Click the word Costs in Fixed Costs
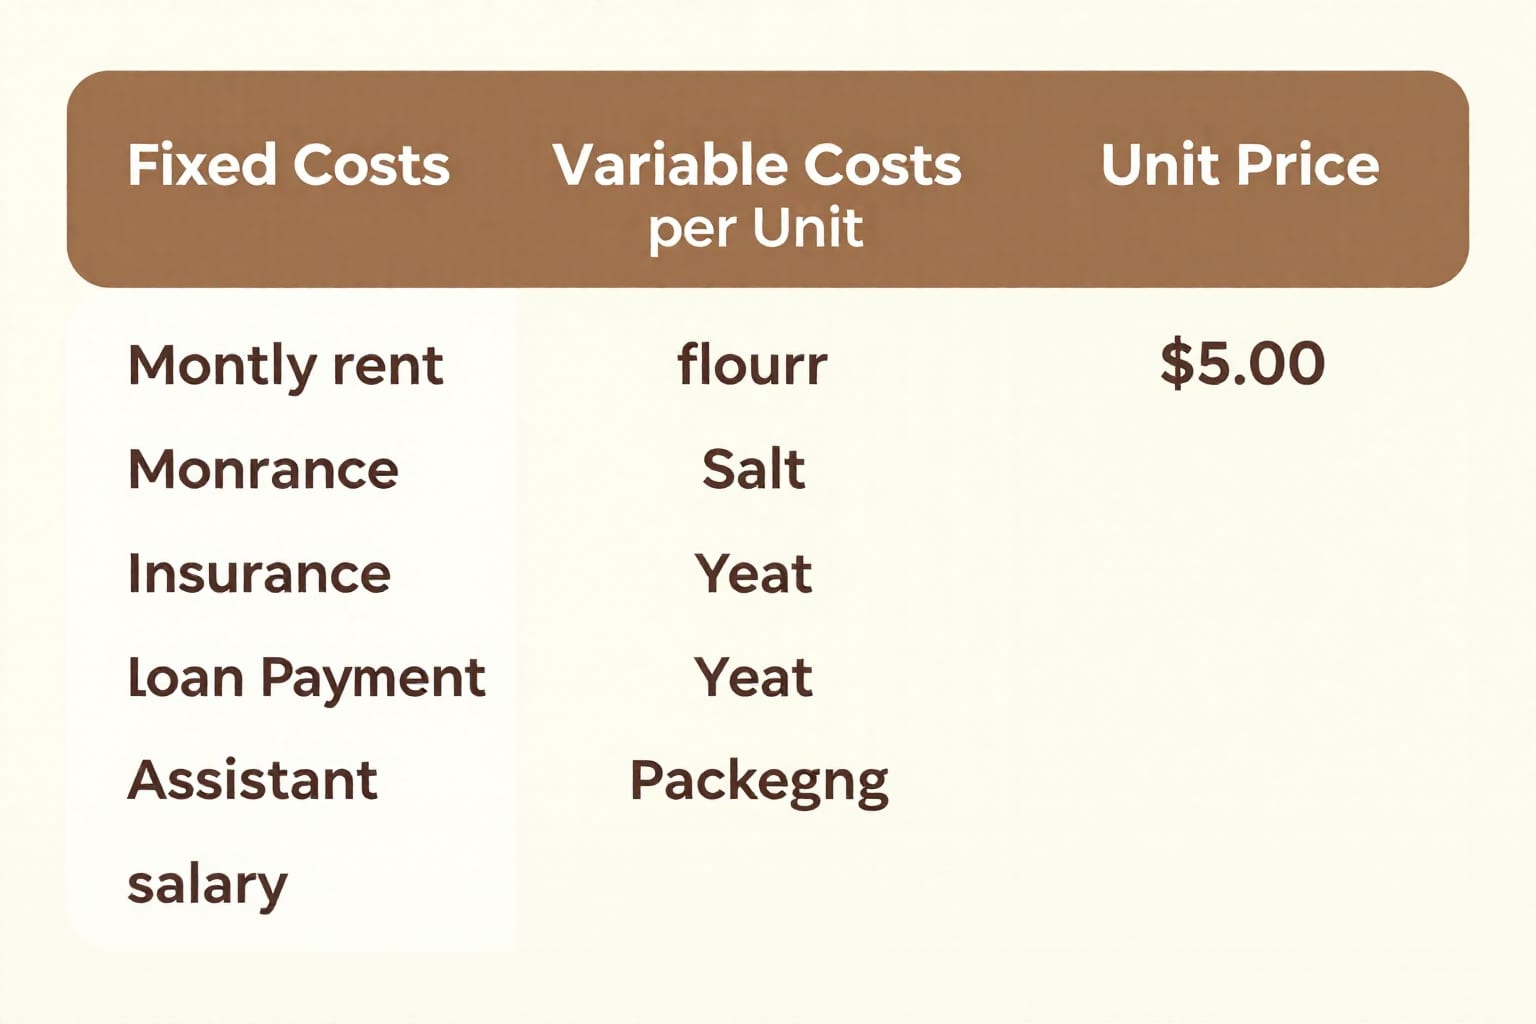The height and width of the screenshot is (1024, 1536). [371, 165]
